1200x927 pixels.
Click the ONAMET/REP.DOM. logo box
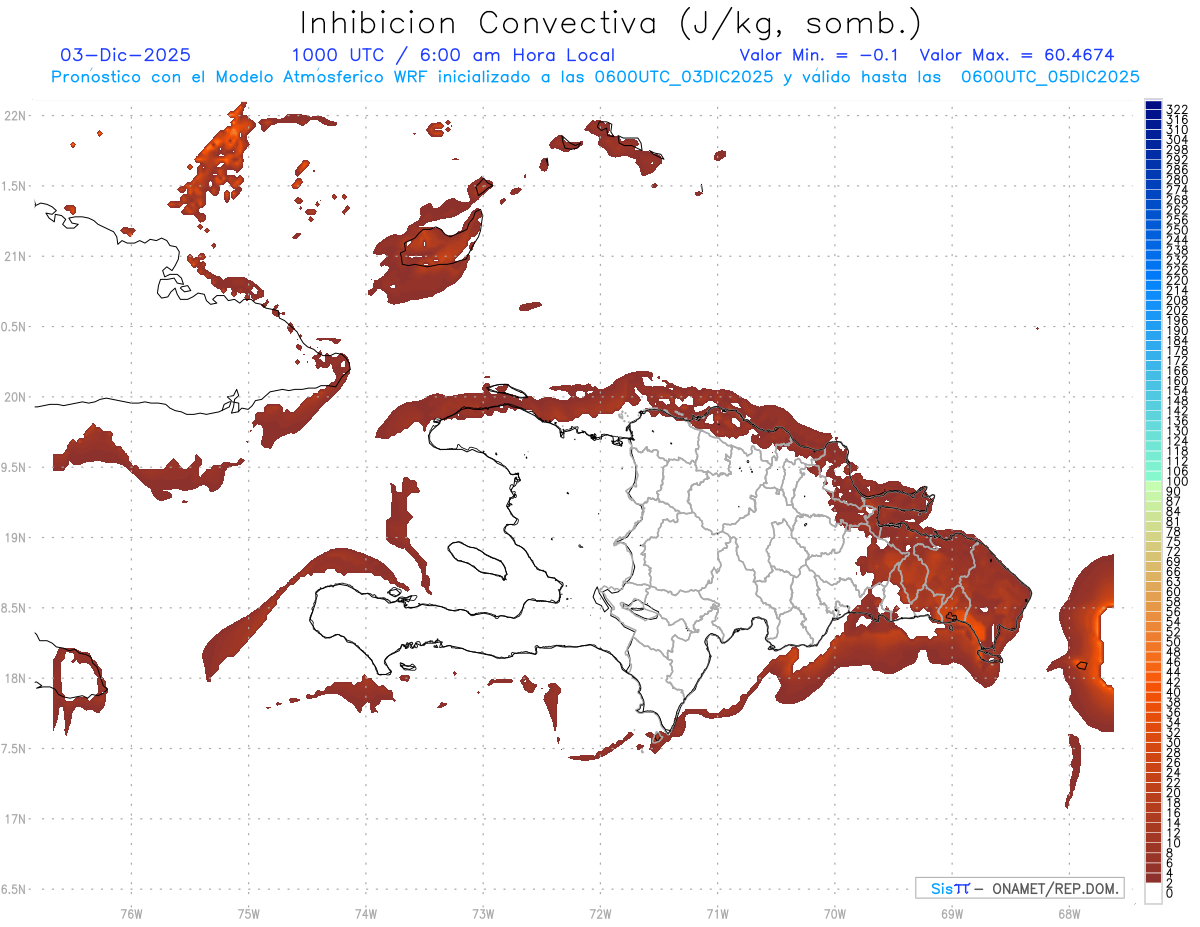coord(1020,888)
